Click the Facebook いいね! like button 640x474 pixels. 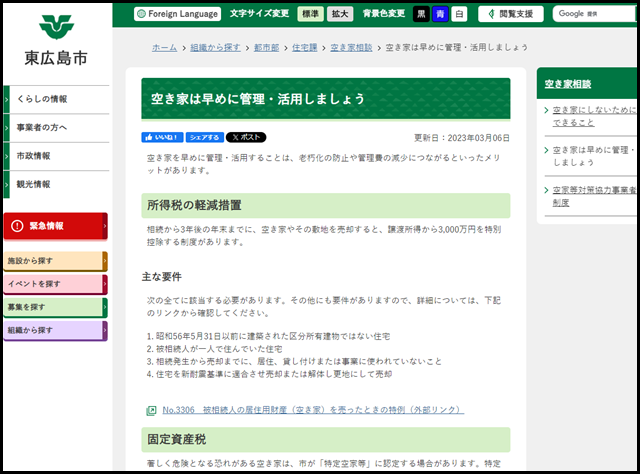(x=162, y=138)
